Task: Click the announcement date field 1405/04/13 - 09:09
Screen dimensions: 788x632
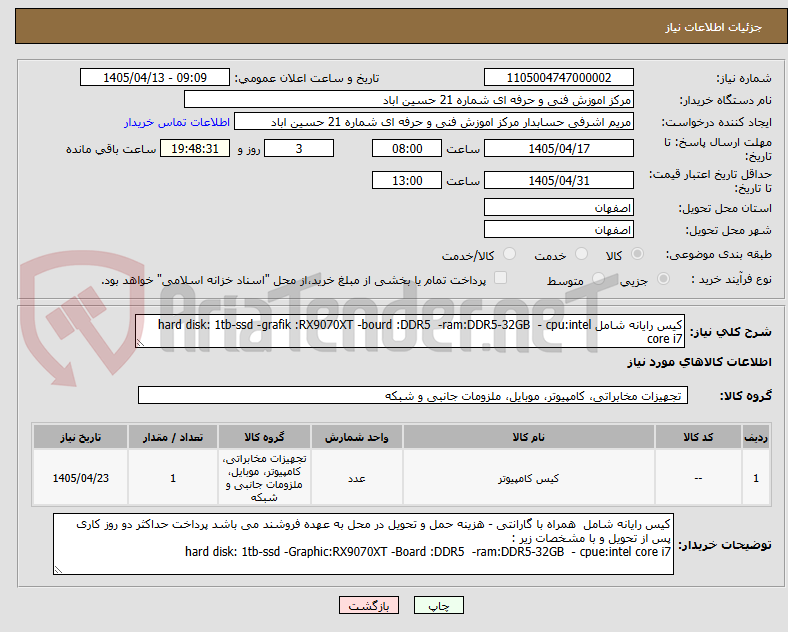Action: pos(155,77)
